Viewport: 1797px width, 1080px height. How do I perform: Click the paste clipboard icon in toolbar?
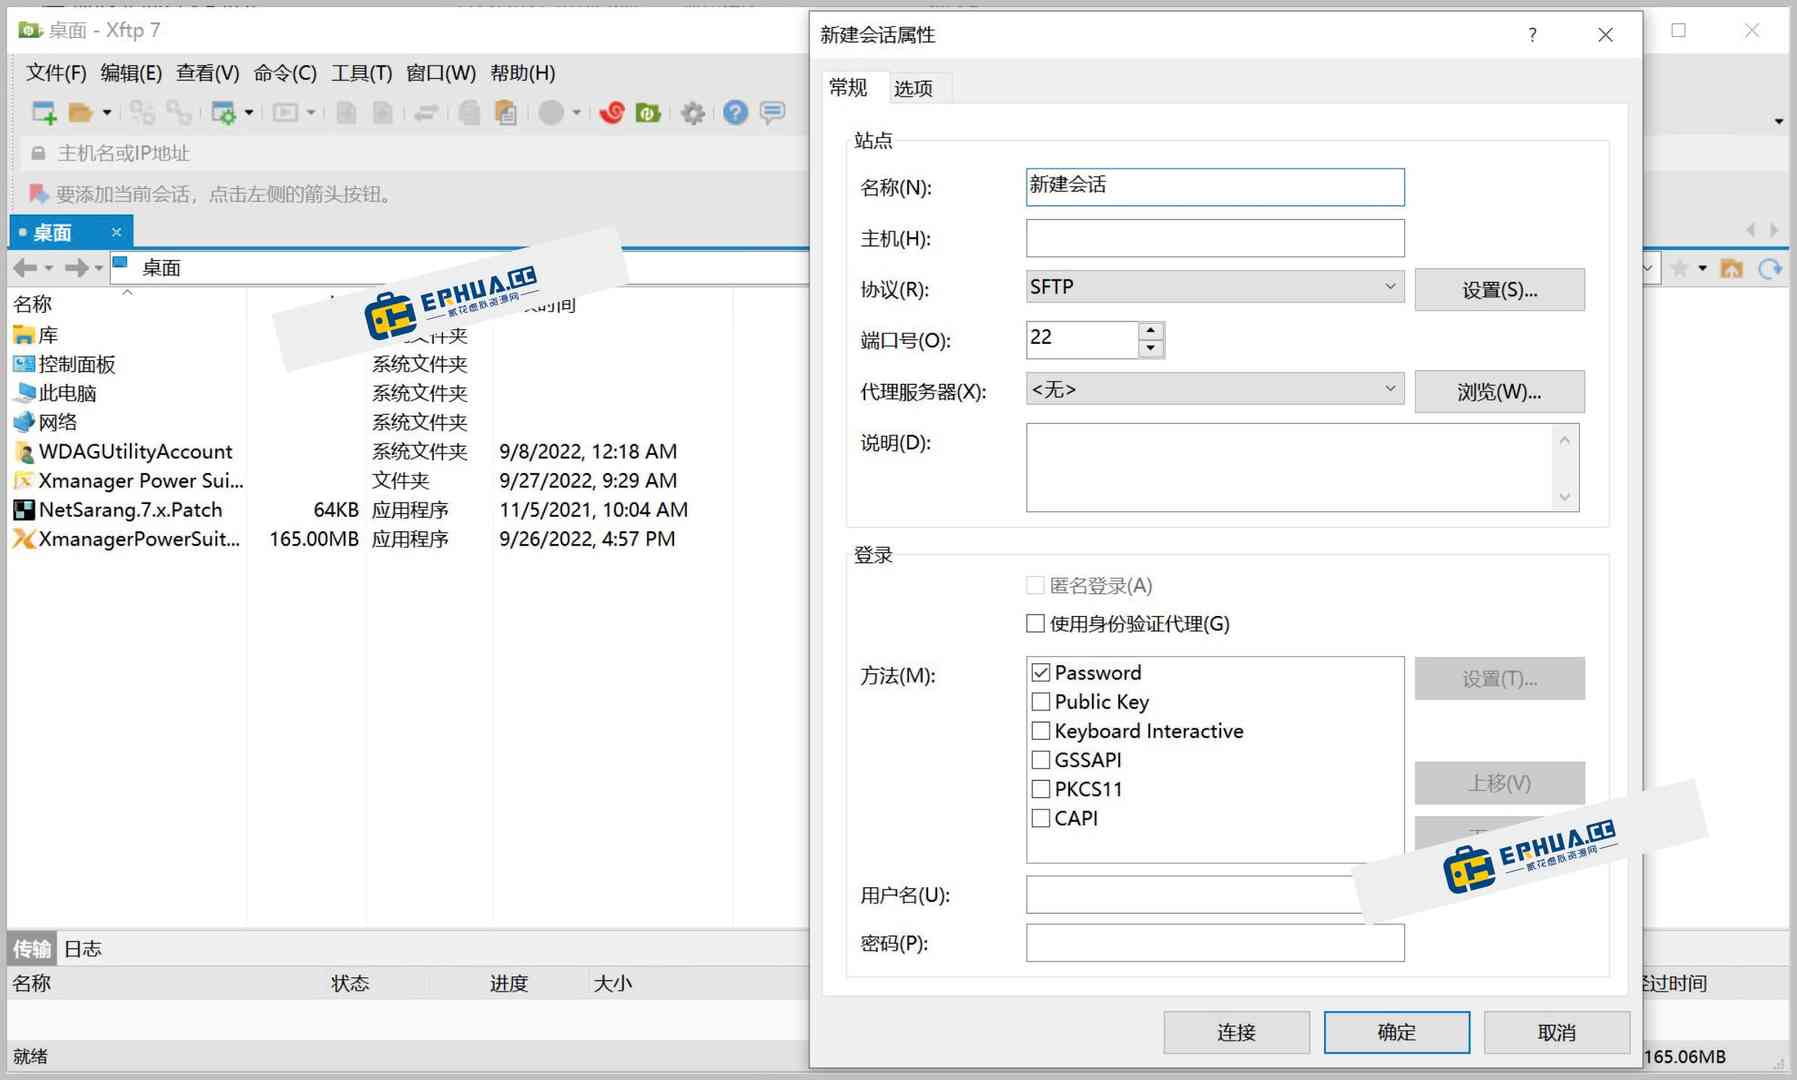point(506,113)
